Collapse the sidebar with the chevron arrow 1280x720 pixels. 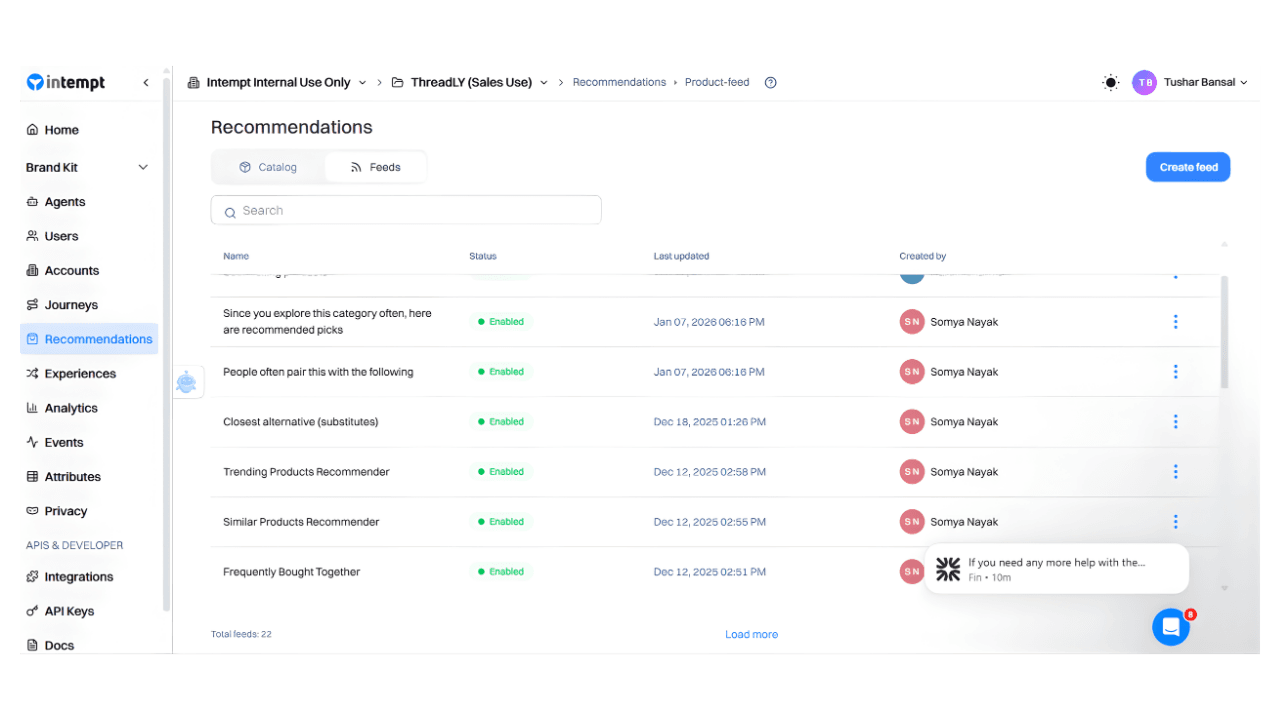click(x=146, y=83)
